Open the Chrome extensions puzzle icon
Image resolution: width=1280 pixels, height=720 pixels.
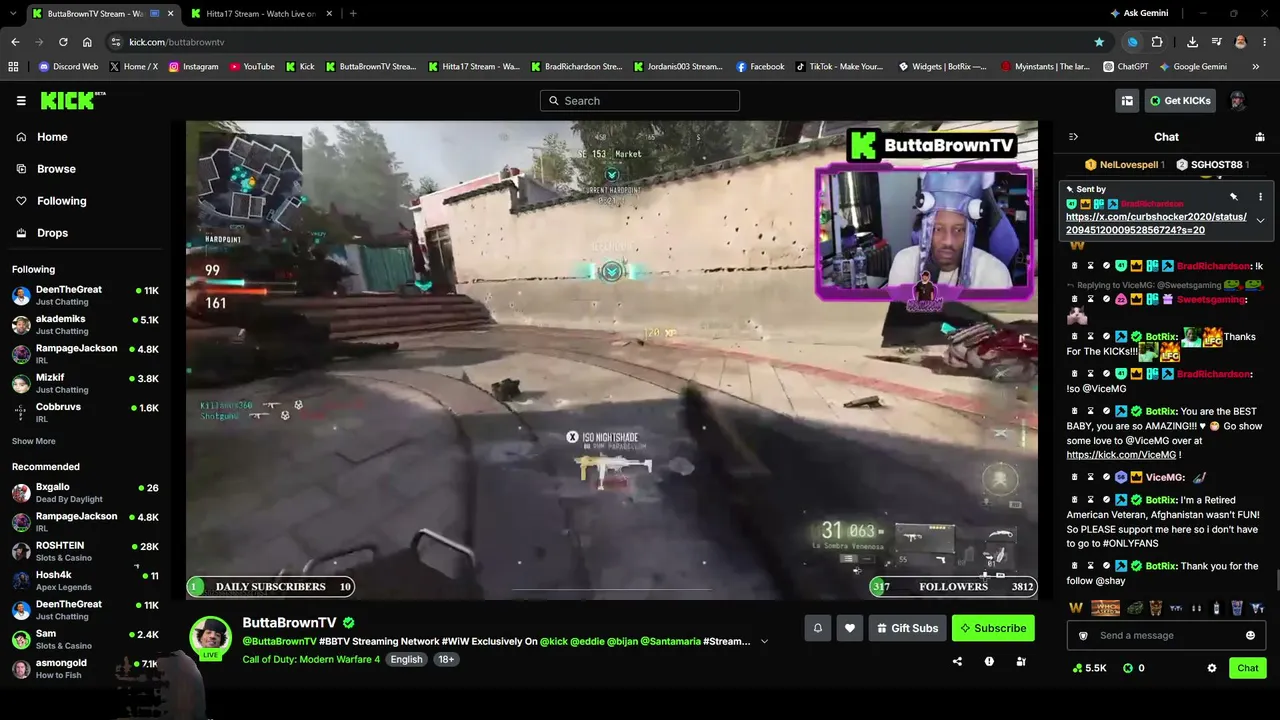coord(1157,42)
